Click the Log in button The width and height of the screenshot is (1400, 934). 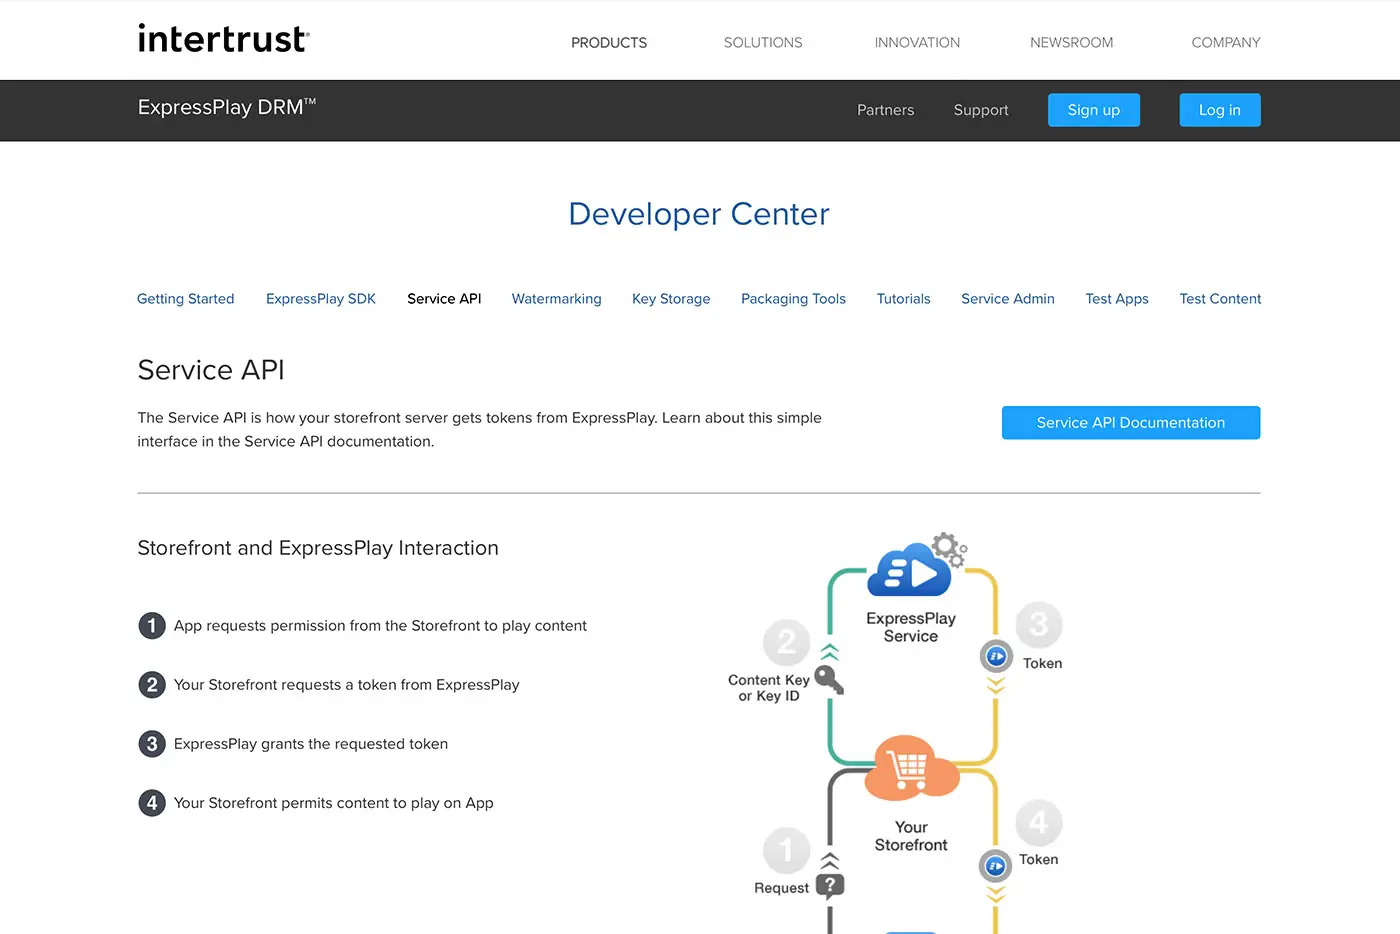click(x=1220, y=110)
